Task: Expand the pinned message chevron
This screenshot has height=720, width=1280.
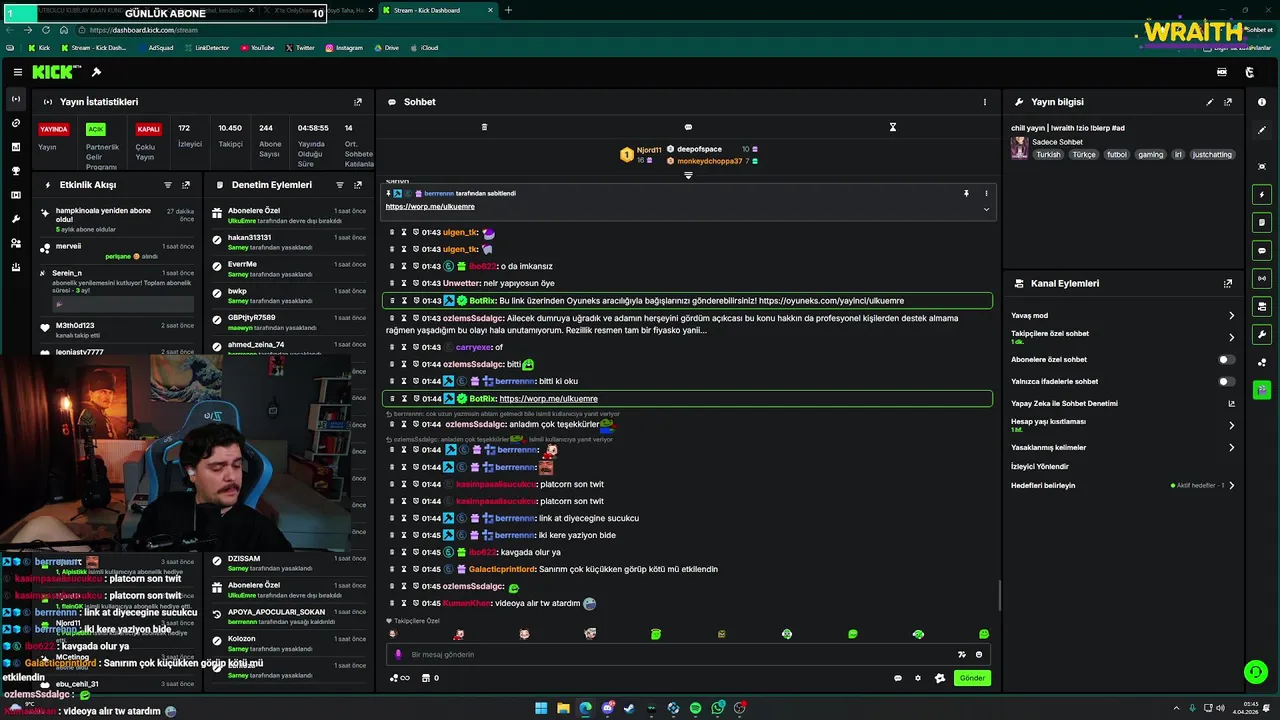Action: pos(986,209)
